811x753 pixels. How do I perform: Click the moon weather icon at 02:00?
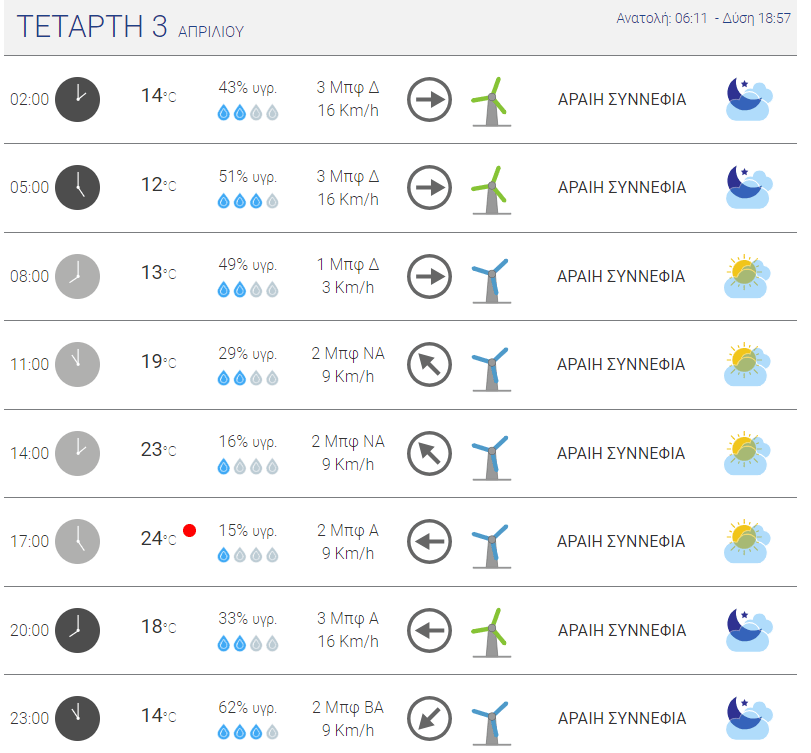point(749,99)
